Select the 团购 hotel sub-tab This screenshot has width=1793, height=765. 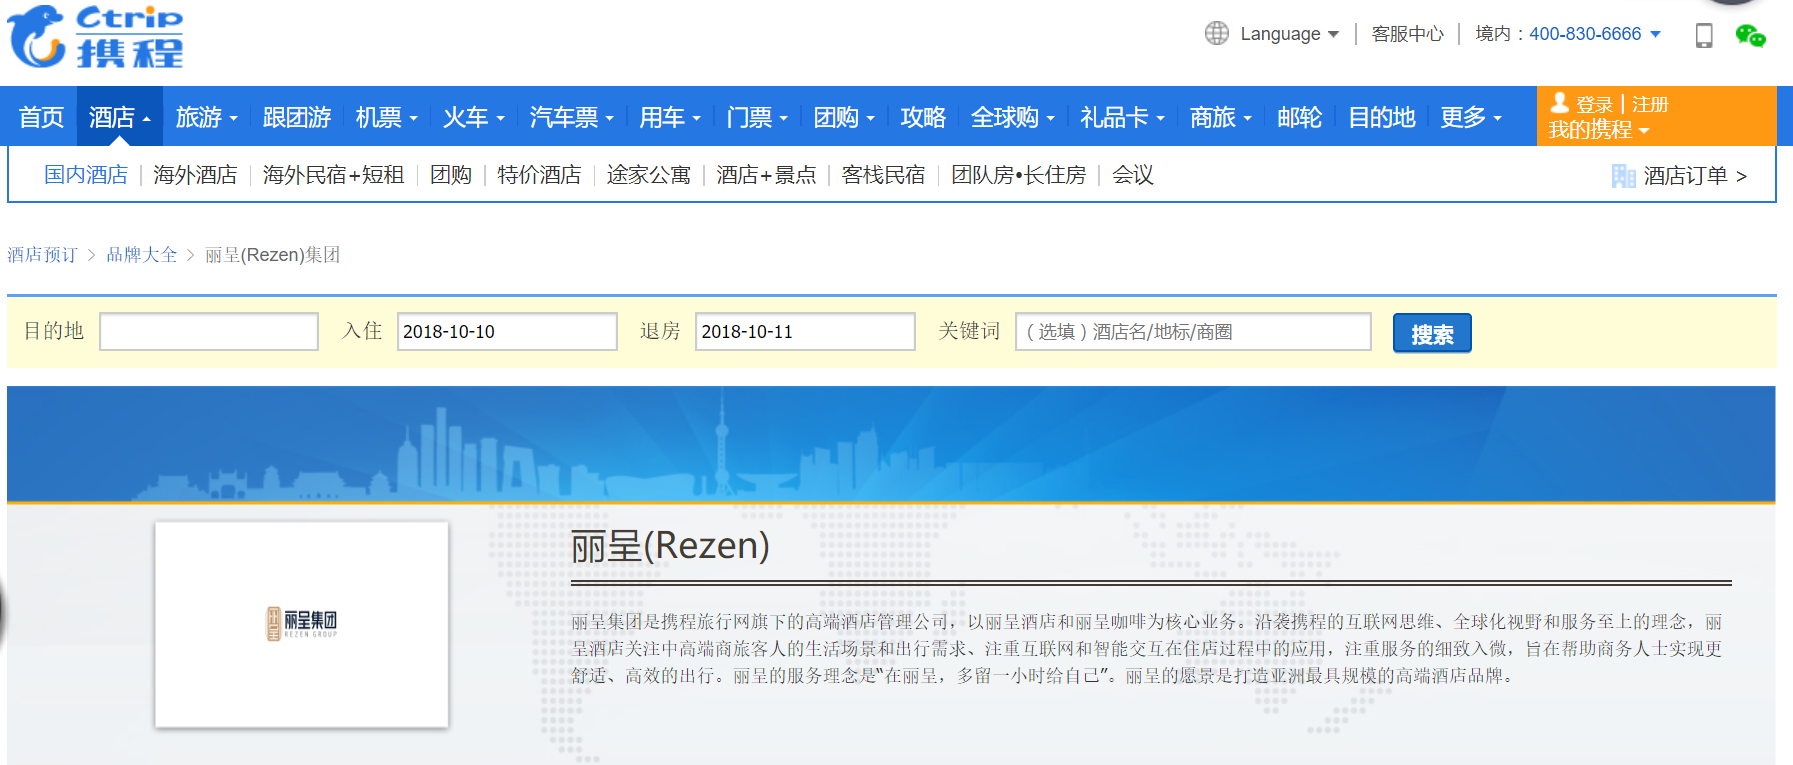[x=451, y=175]
